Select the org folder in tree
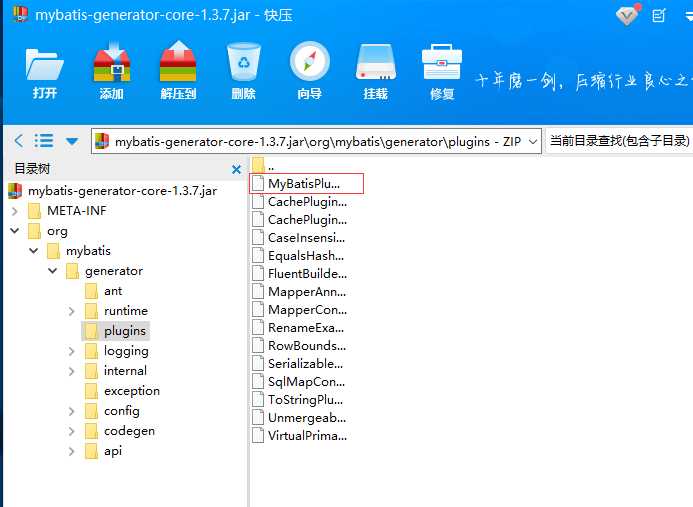This screenshot has width=693, height=507. coord(48,231)
